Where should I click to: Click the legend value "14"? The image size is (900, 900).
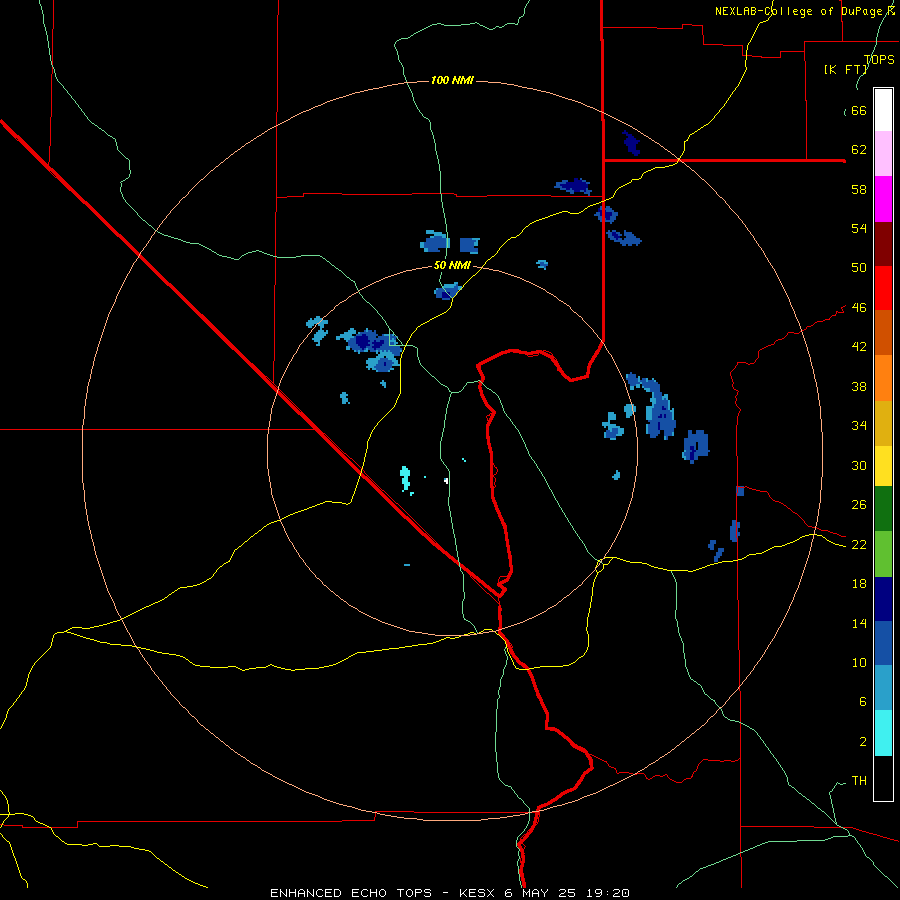(859, 623)
